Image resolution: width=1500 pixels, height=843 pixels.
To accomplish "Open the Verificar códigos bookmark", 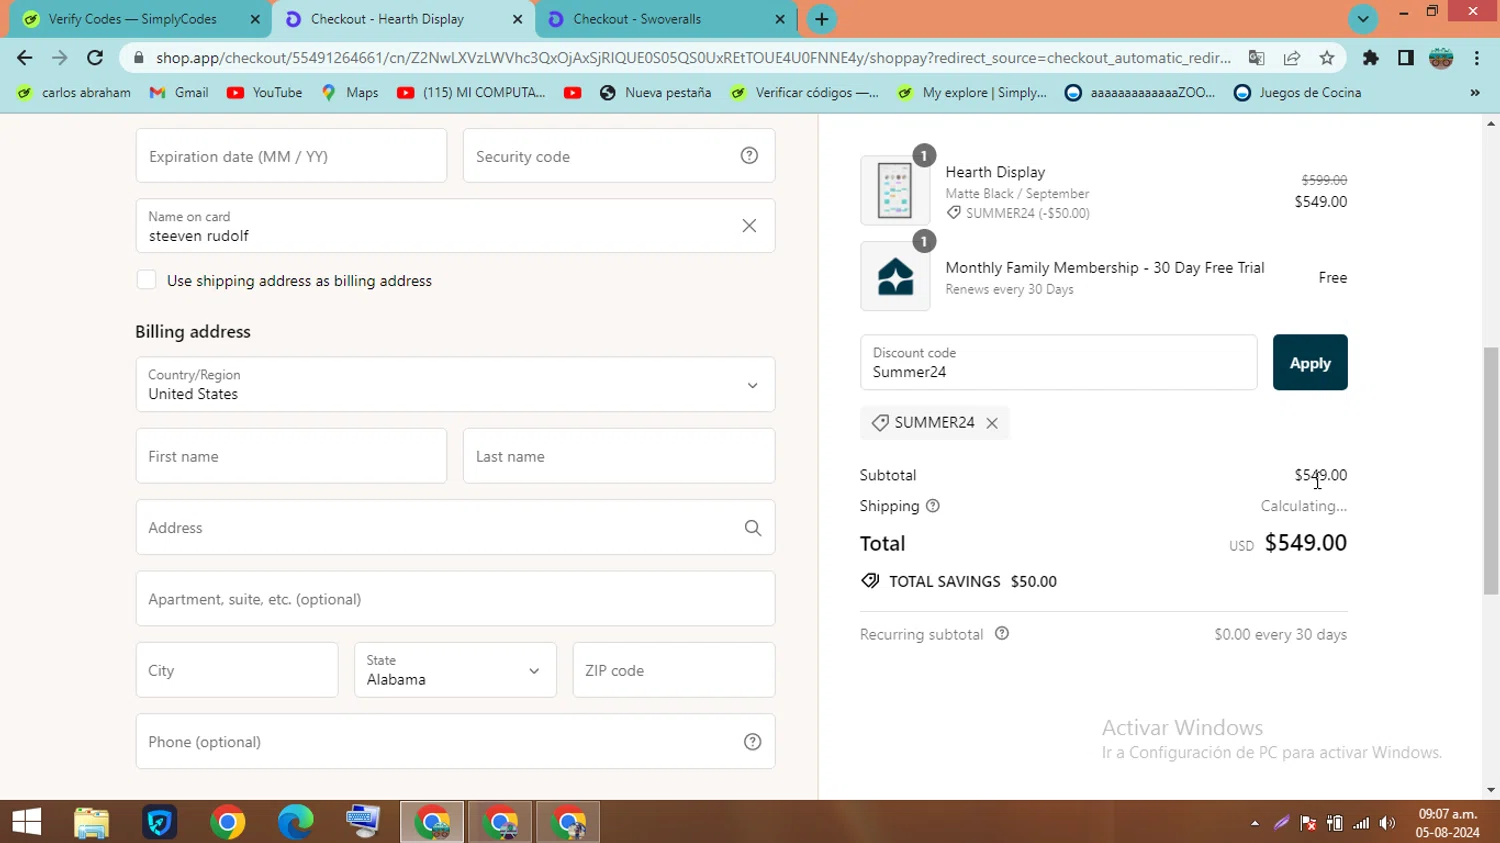I will (804, 93).
